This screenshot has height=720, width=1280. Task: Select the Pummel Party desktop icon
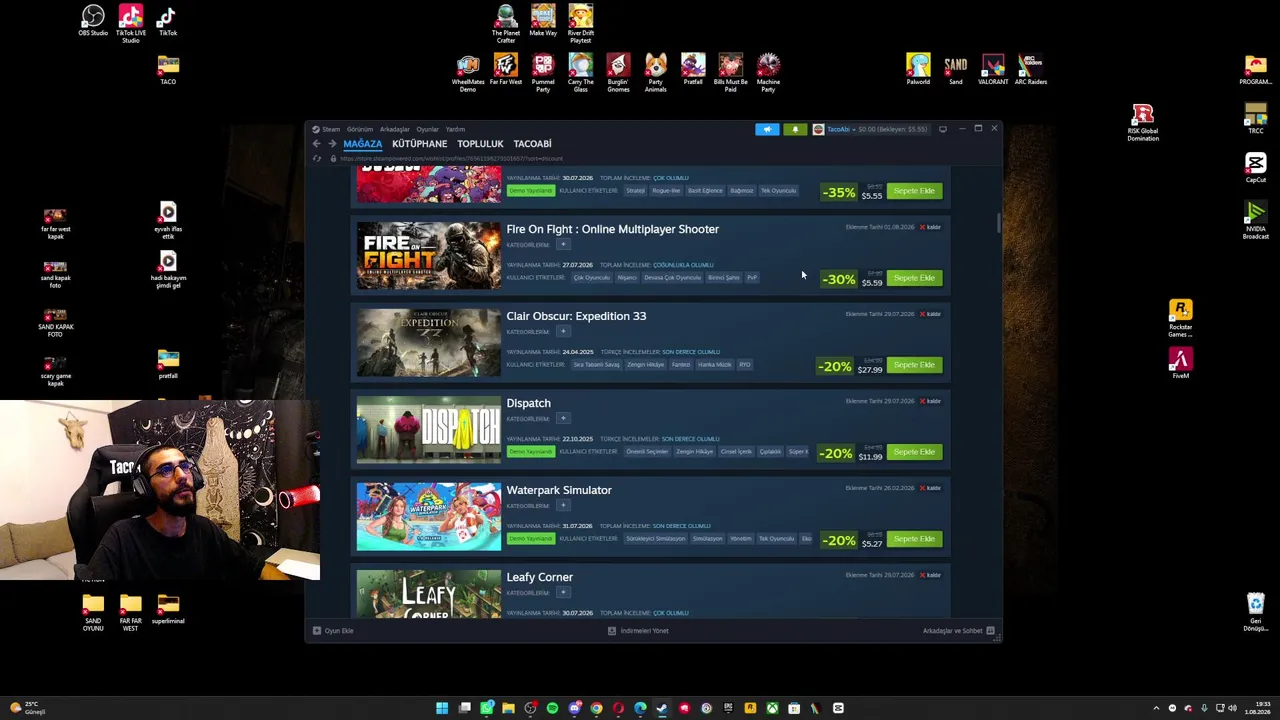[x=543, y=73]
